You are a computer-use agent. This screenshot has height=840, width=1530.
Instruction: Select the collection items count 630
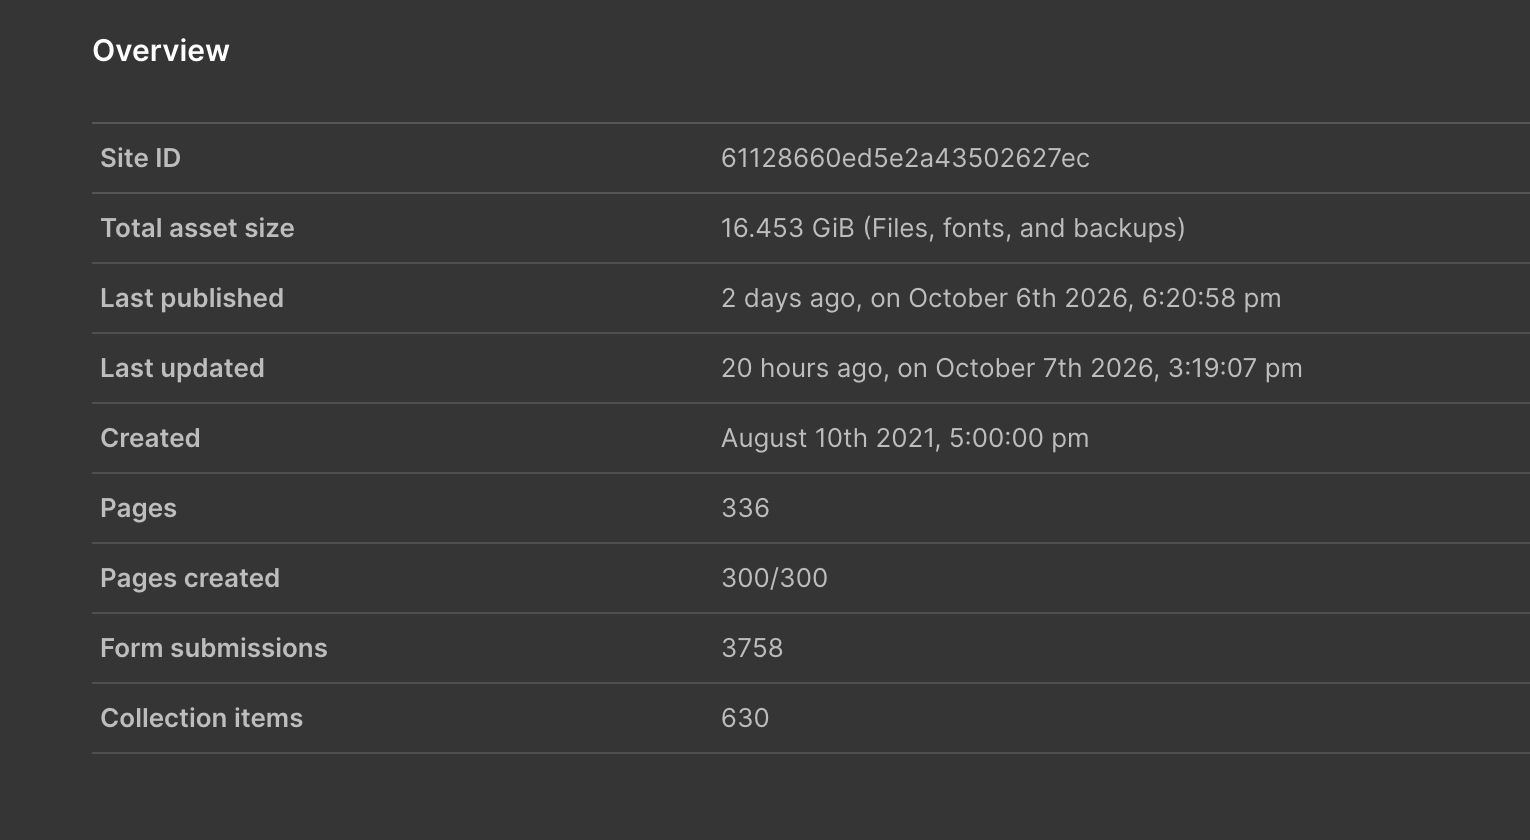click(x=745, y=718)
